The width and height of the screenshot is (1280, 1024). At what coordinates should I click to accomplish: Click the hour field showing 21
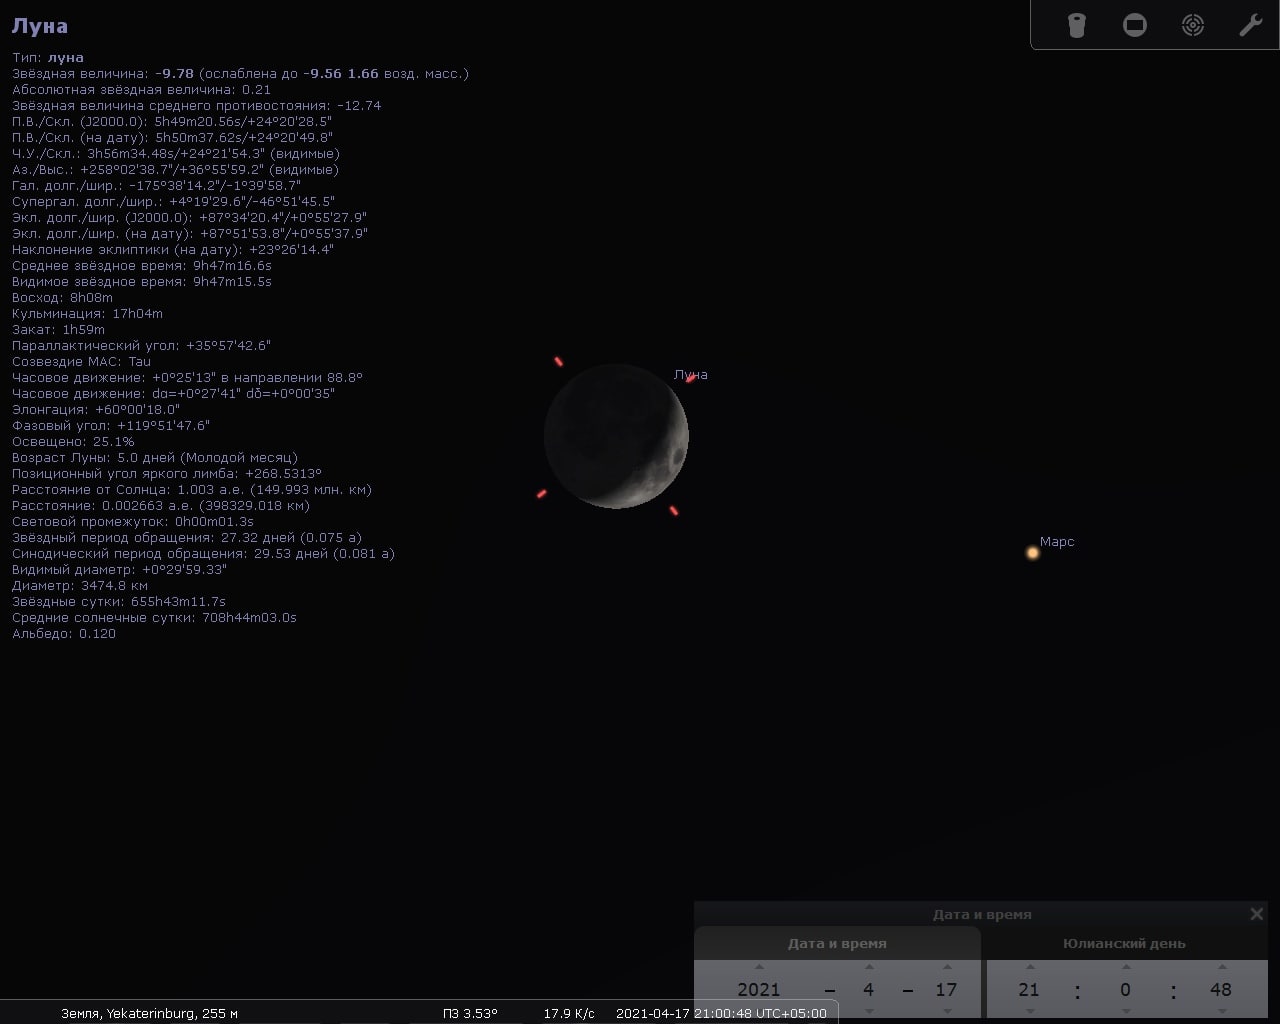coord(1029,990)
